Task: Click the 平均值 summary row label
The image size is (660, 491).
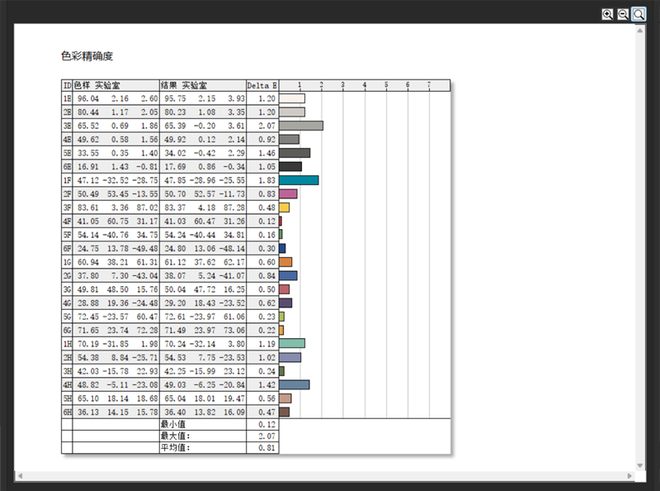Action: pos(174,448)
